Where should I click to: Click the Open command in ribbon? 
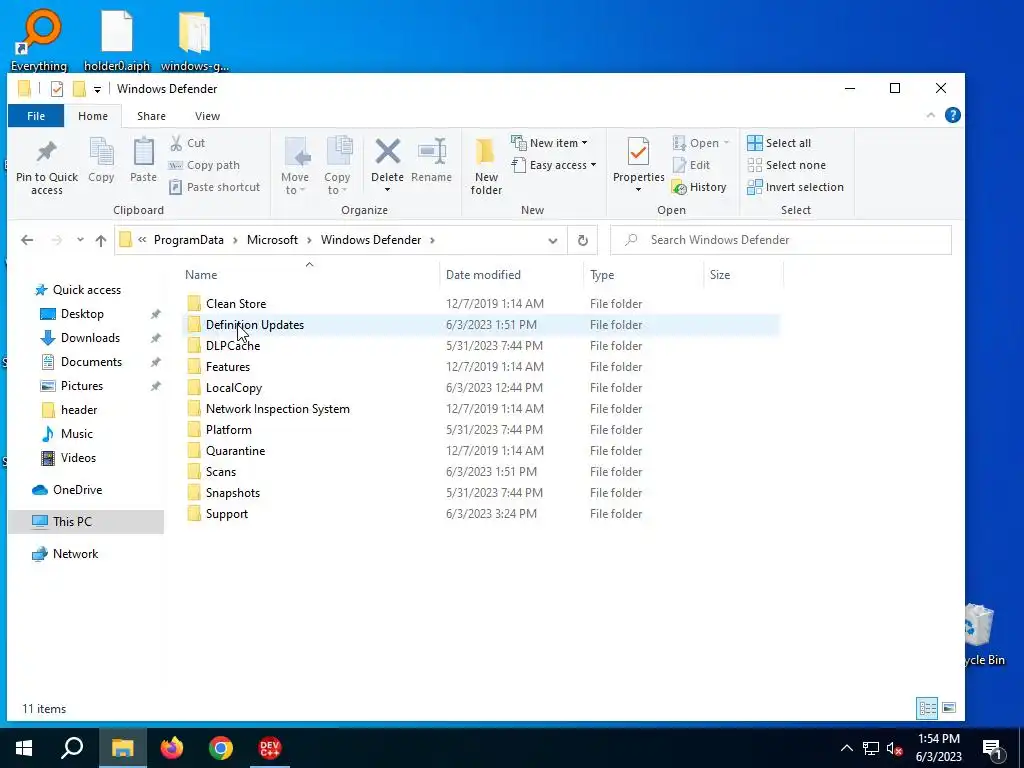point(700,143)
